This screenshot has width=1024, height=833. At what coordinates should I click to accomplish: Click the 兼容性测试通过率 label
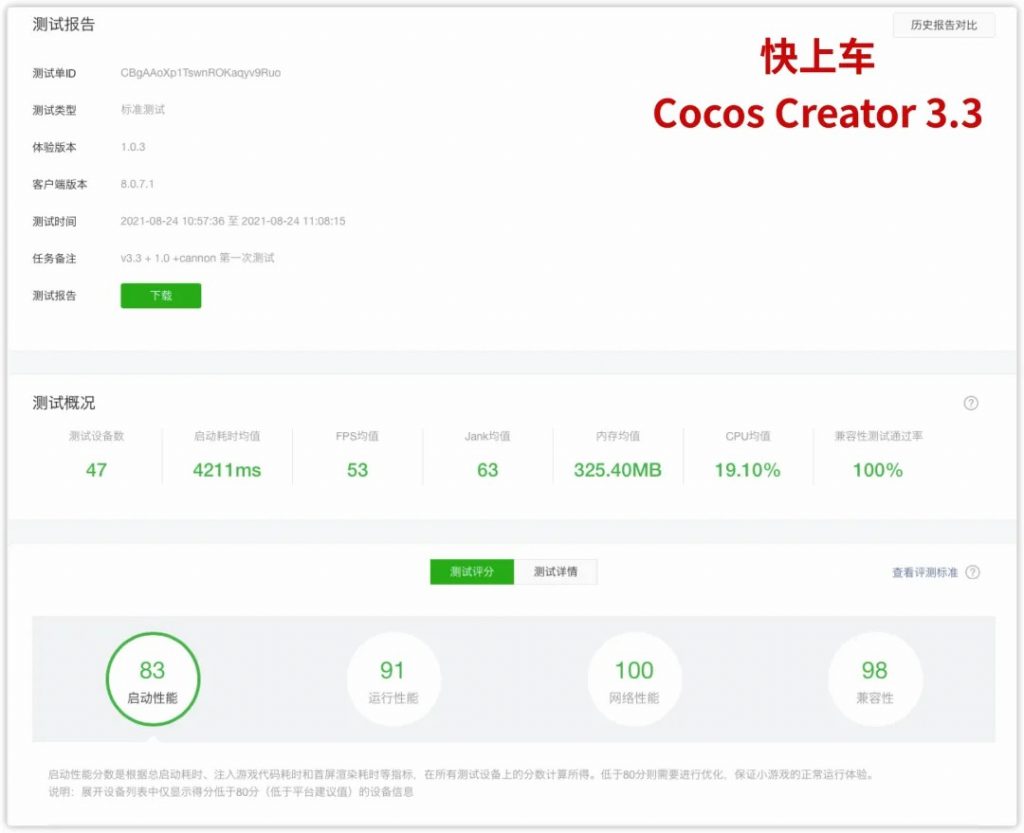click(878, 436)
